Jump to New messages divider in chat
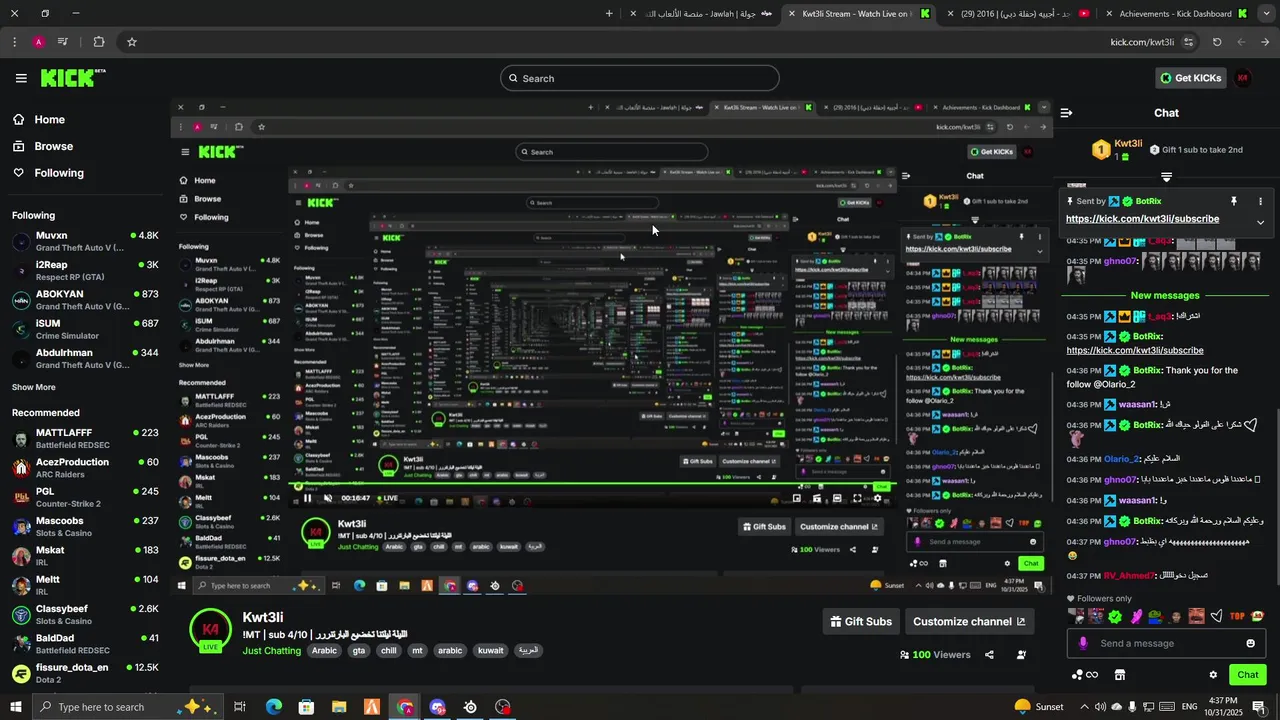Viewport: 1280px width, 720px height. [x=1164, y=296]
